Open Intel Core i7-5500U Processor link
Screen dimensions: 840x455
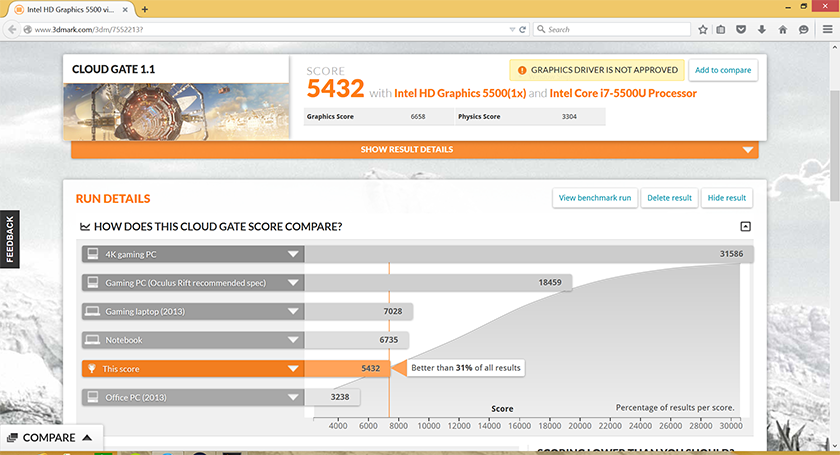(x=623, y=93)
